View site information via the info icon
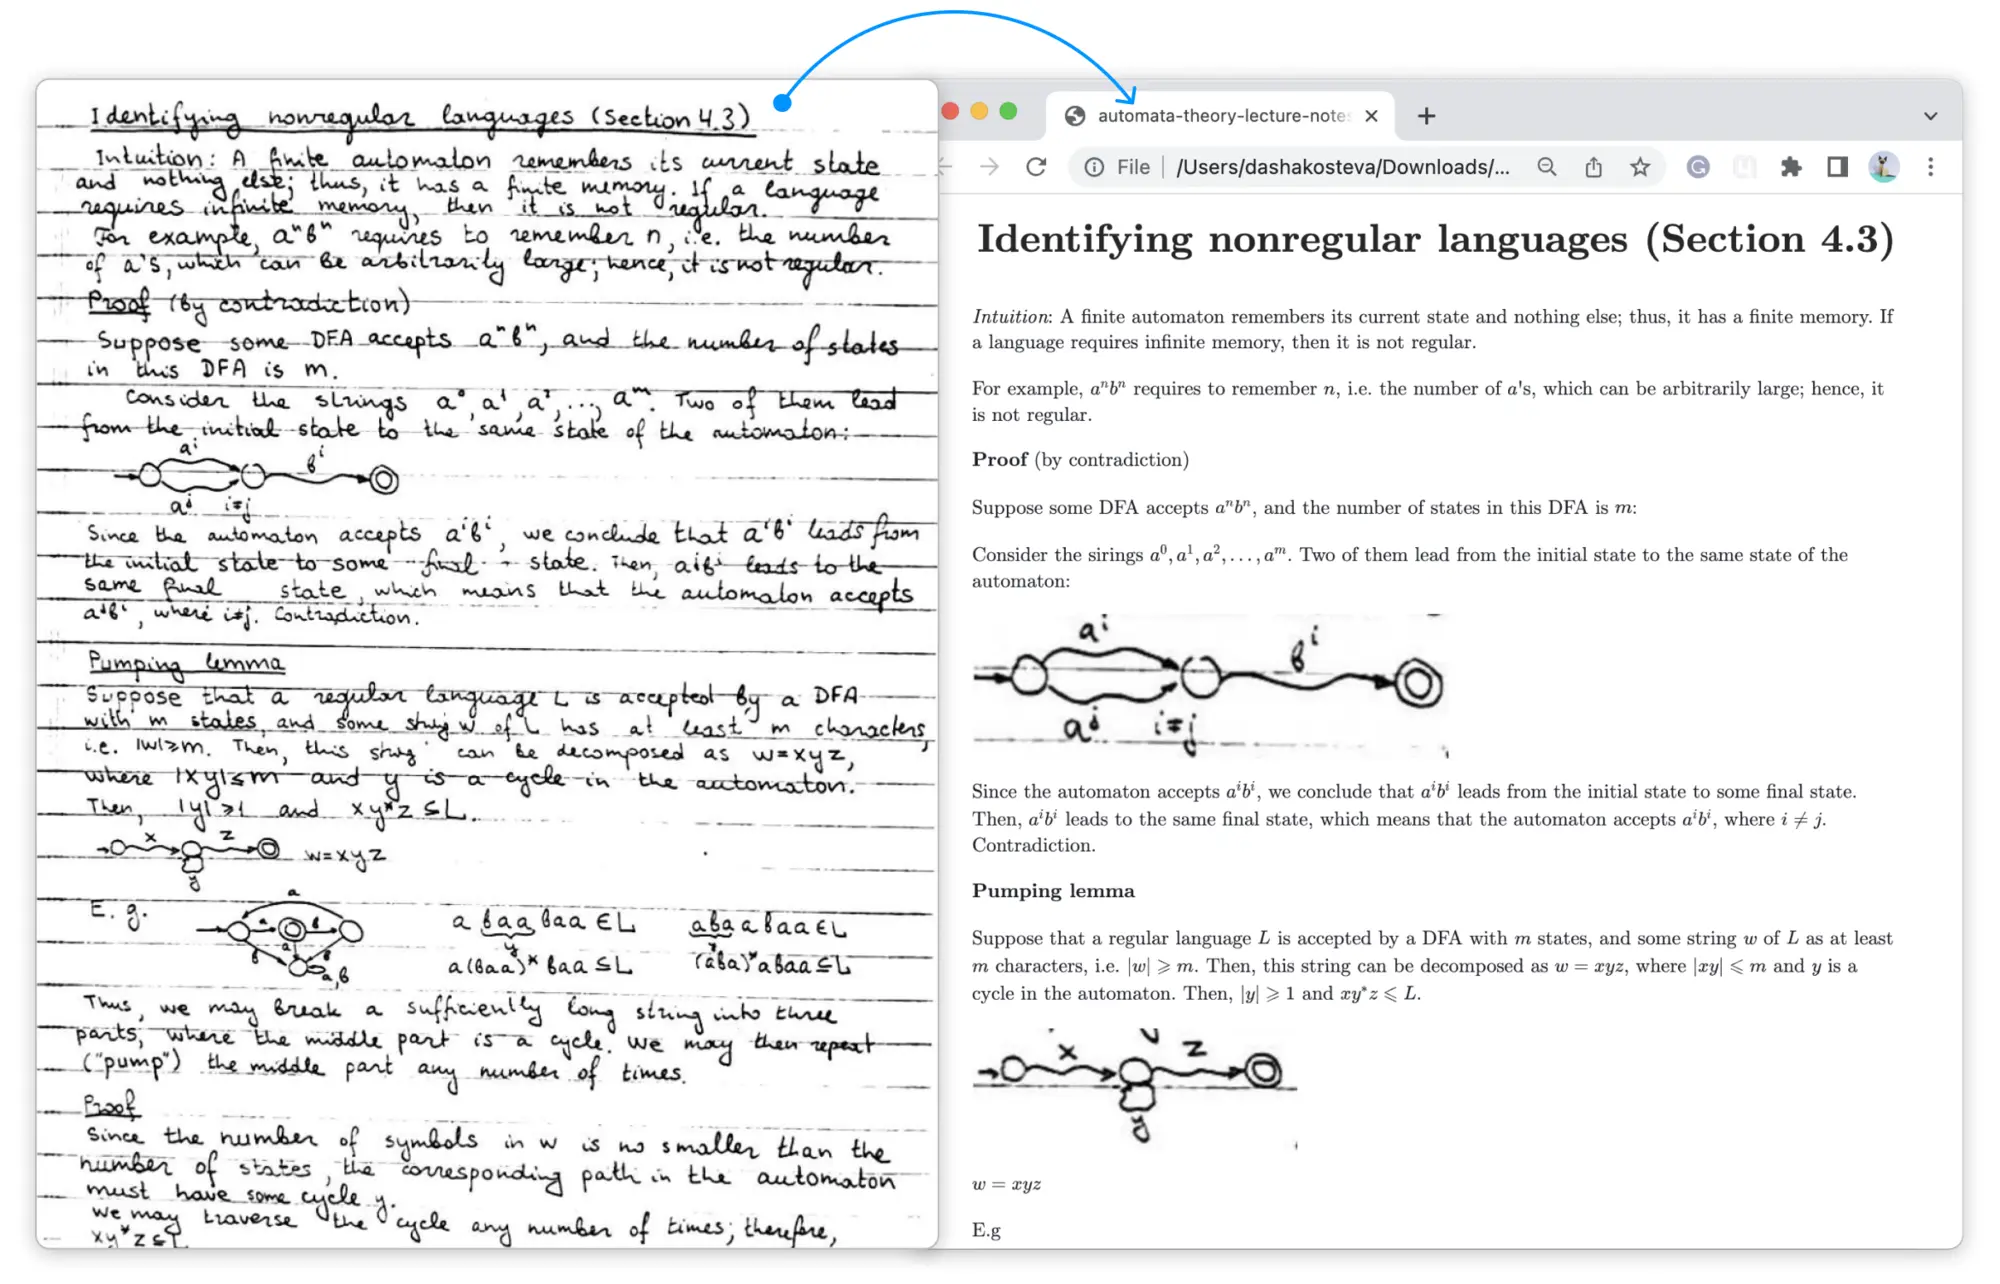2000x1284 pixels. tap(1093, 167)
